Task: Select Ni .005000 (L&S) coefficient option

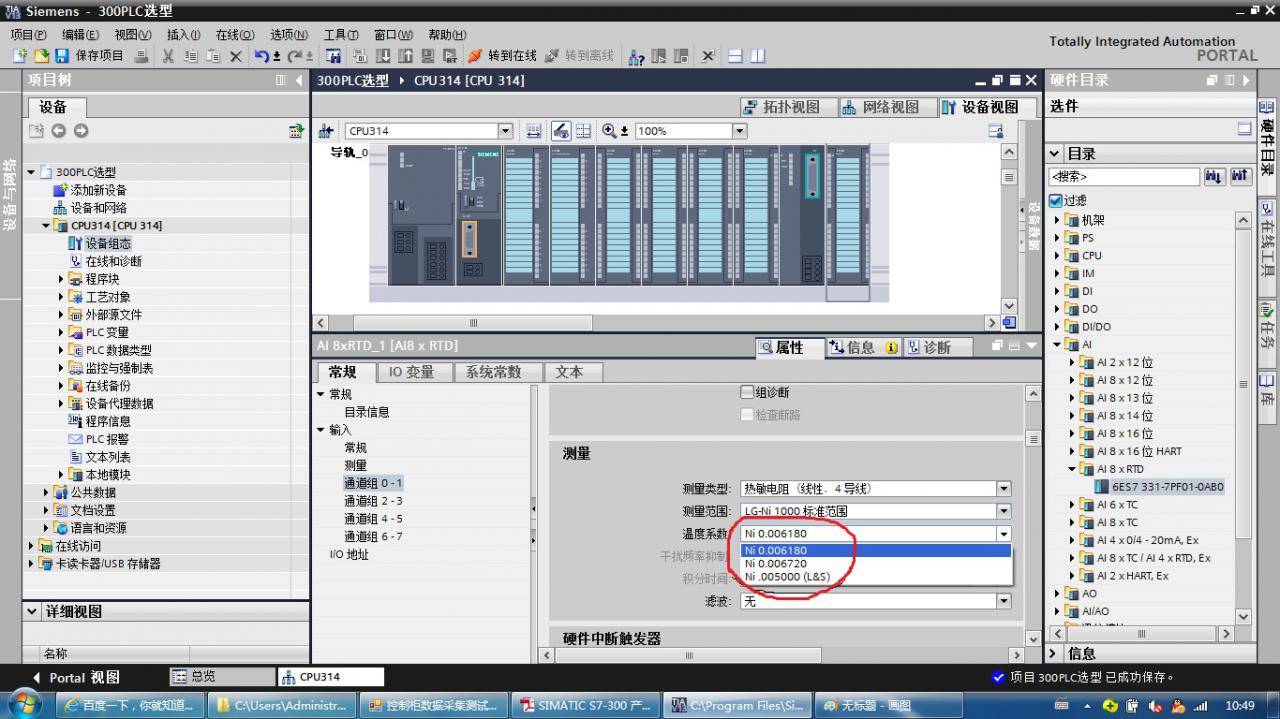Action: click(x=876, y=577)
